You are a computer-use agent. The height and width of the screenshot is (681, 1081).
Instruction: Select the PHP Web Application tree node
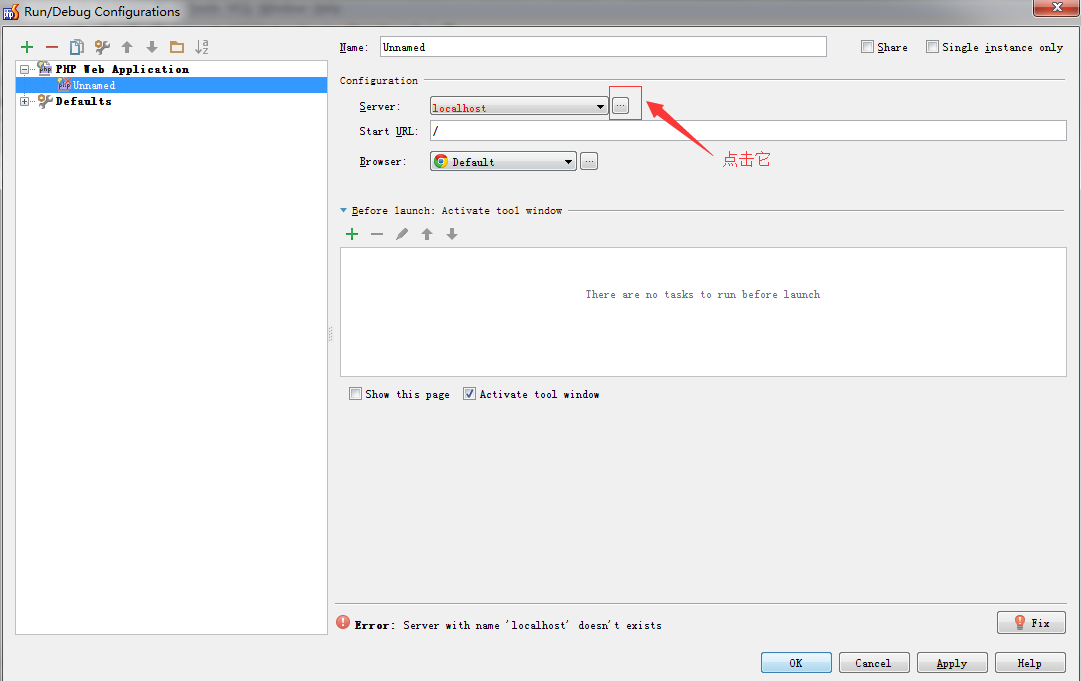tap(122, 69)
